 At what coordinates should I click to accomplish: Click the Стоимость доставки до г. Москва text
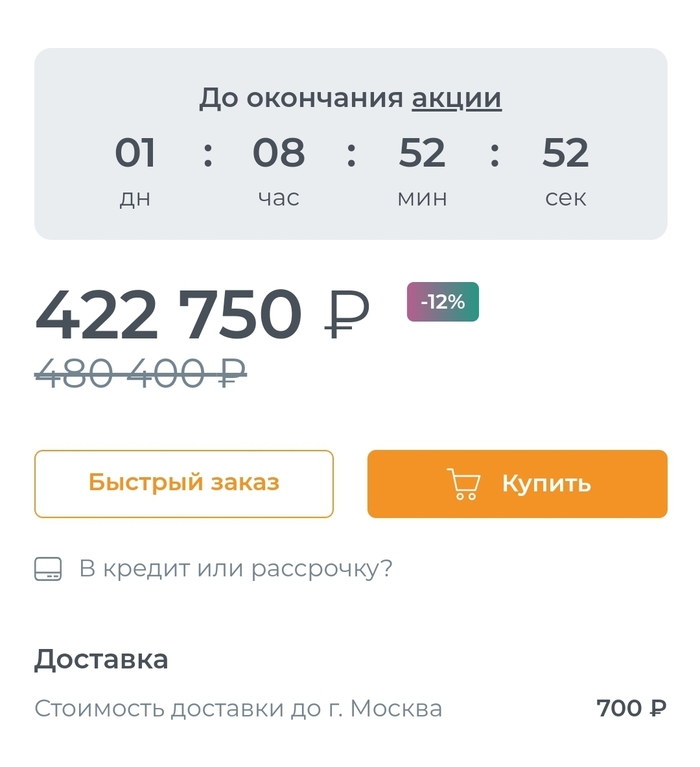pyautogui.click(x=238, y=709)
